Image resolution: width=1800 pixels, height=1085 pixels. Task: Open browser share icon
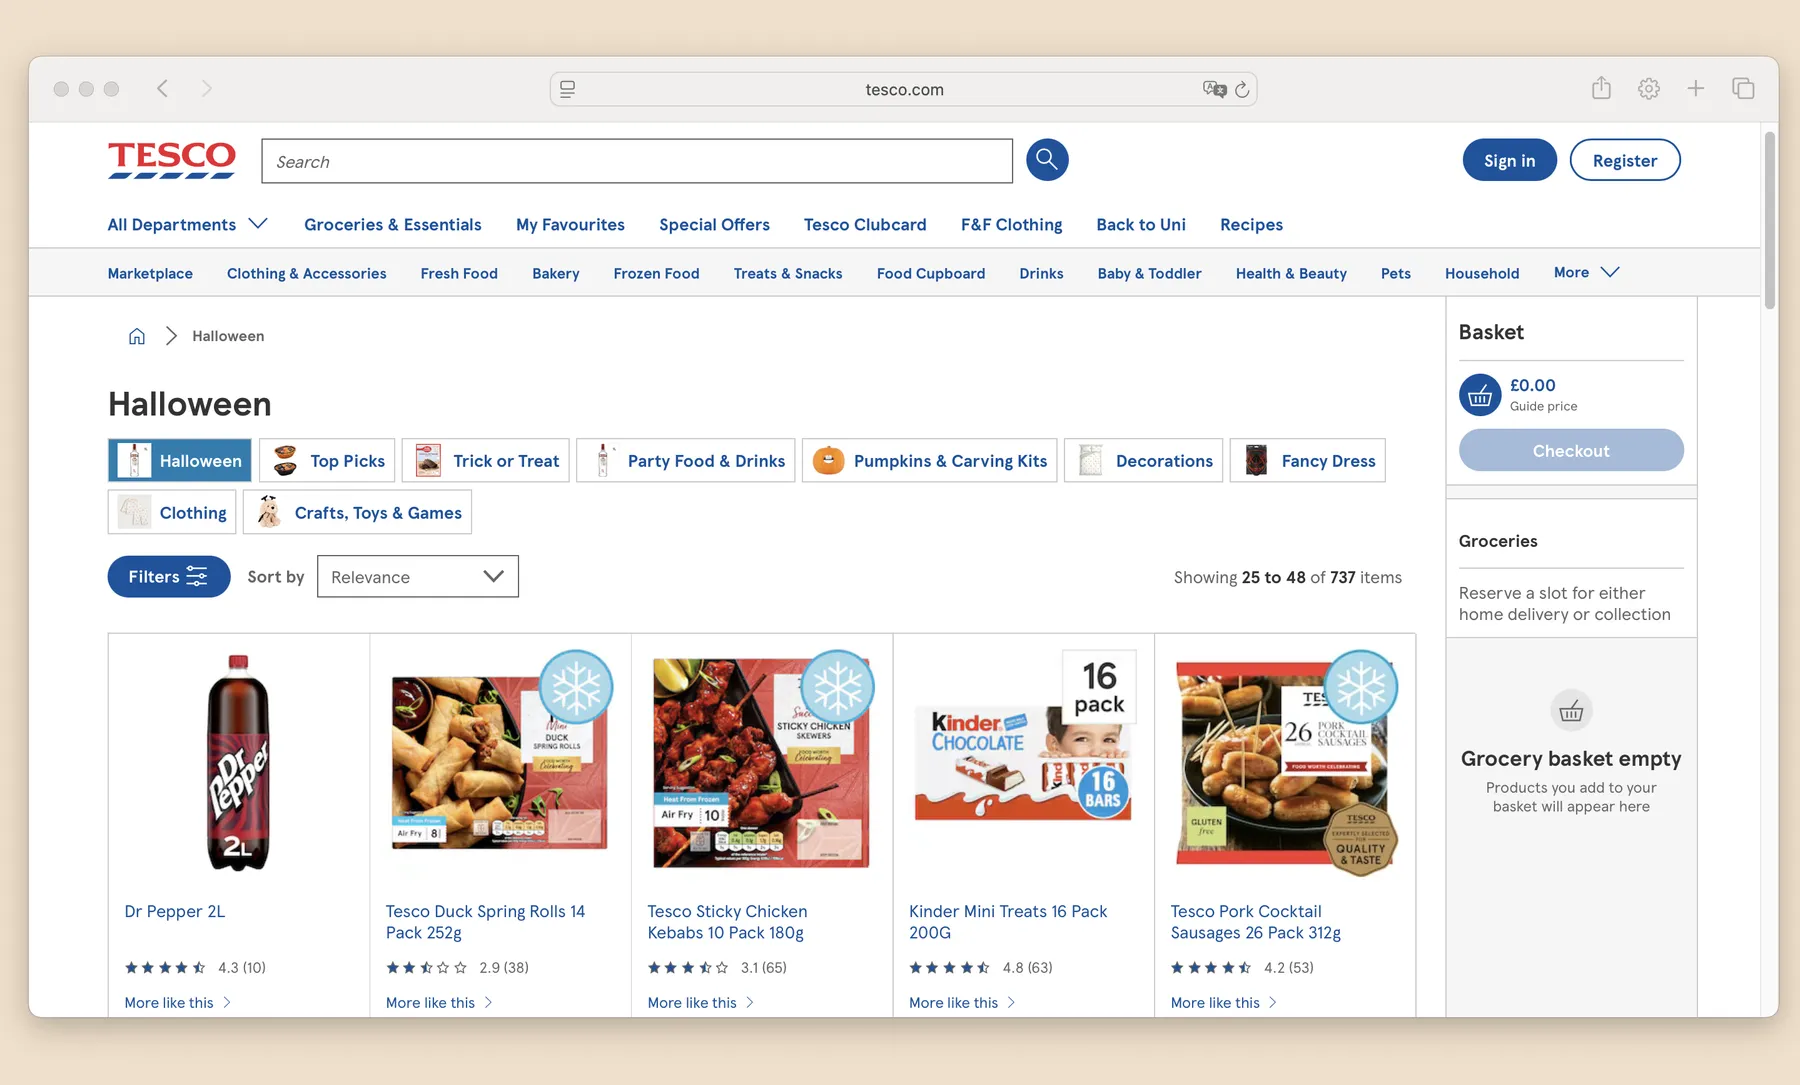[1601, 88]
